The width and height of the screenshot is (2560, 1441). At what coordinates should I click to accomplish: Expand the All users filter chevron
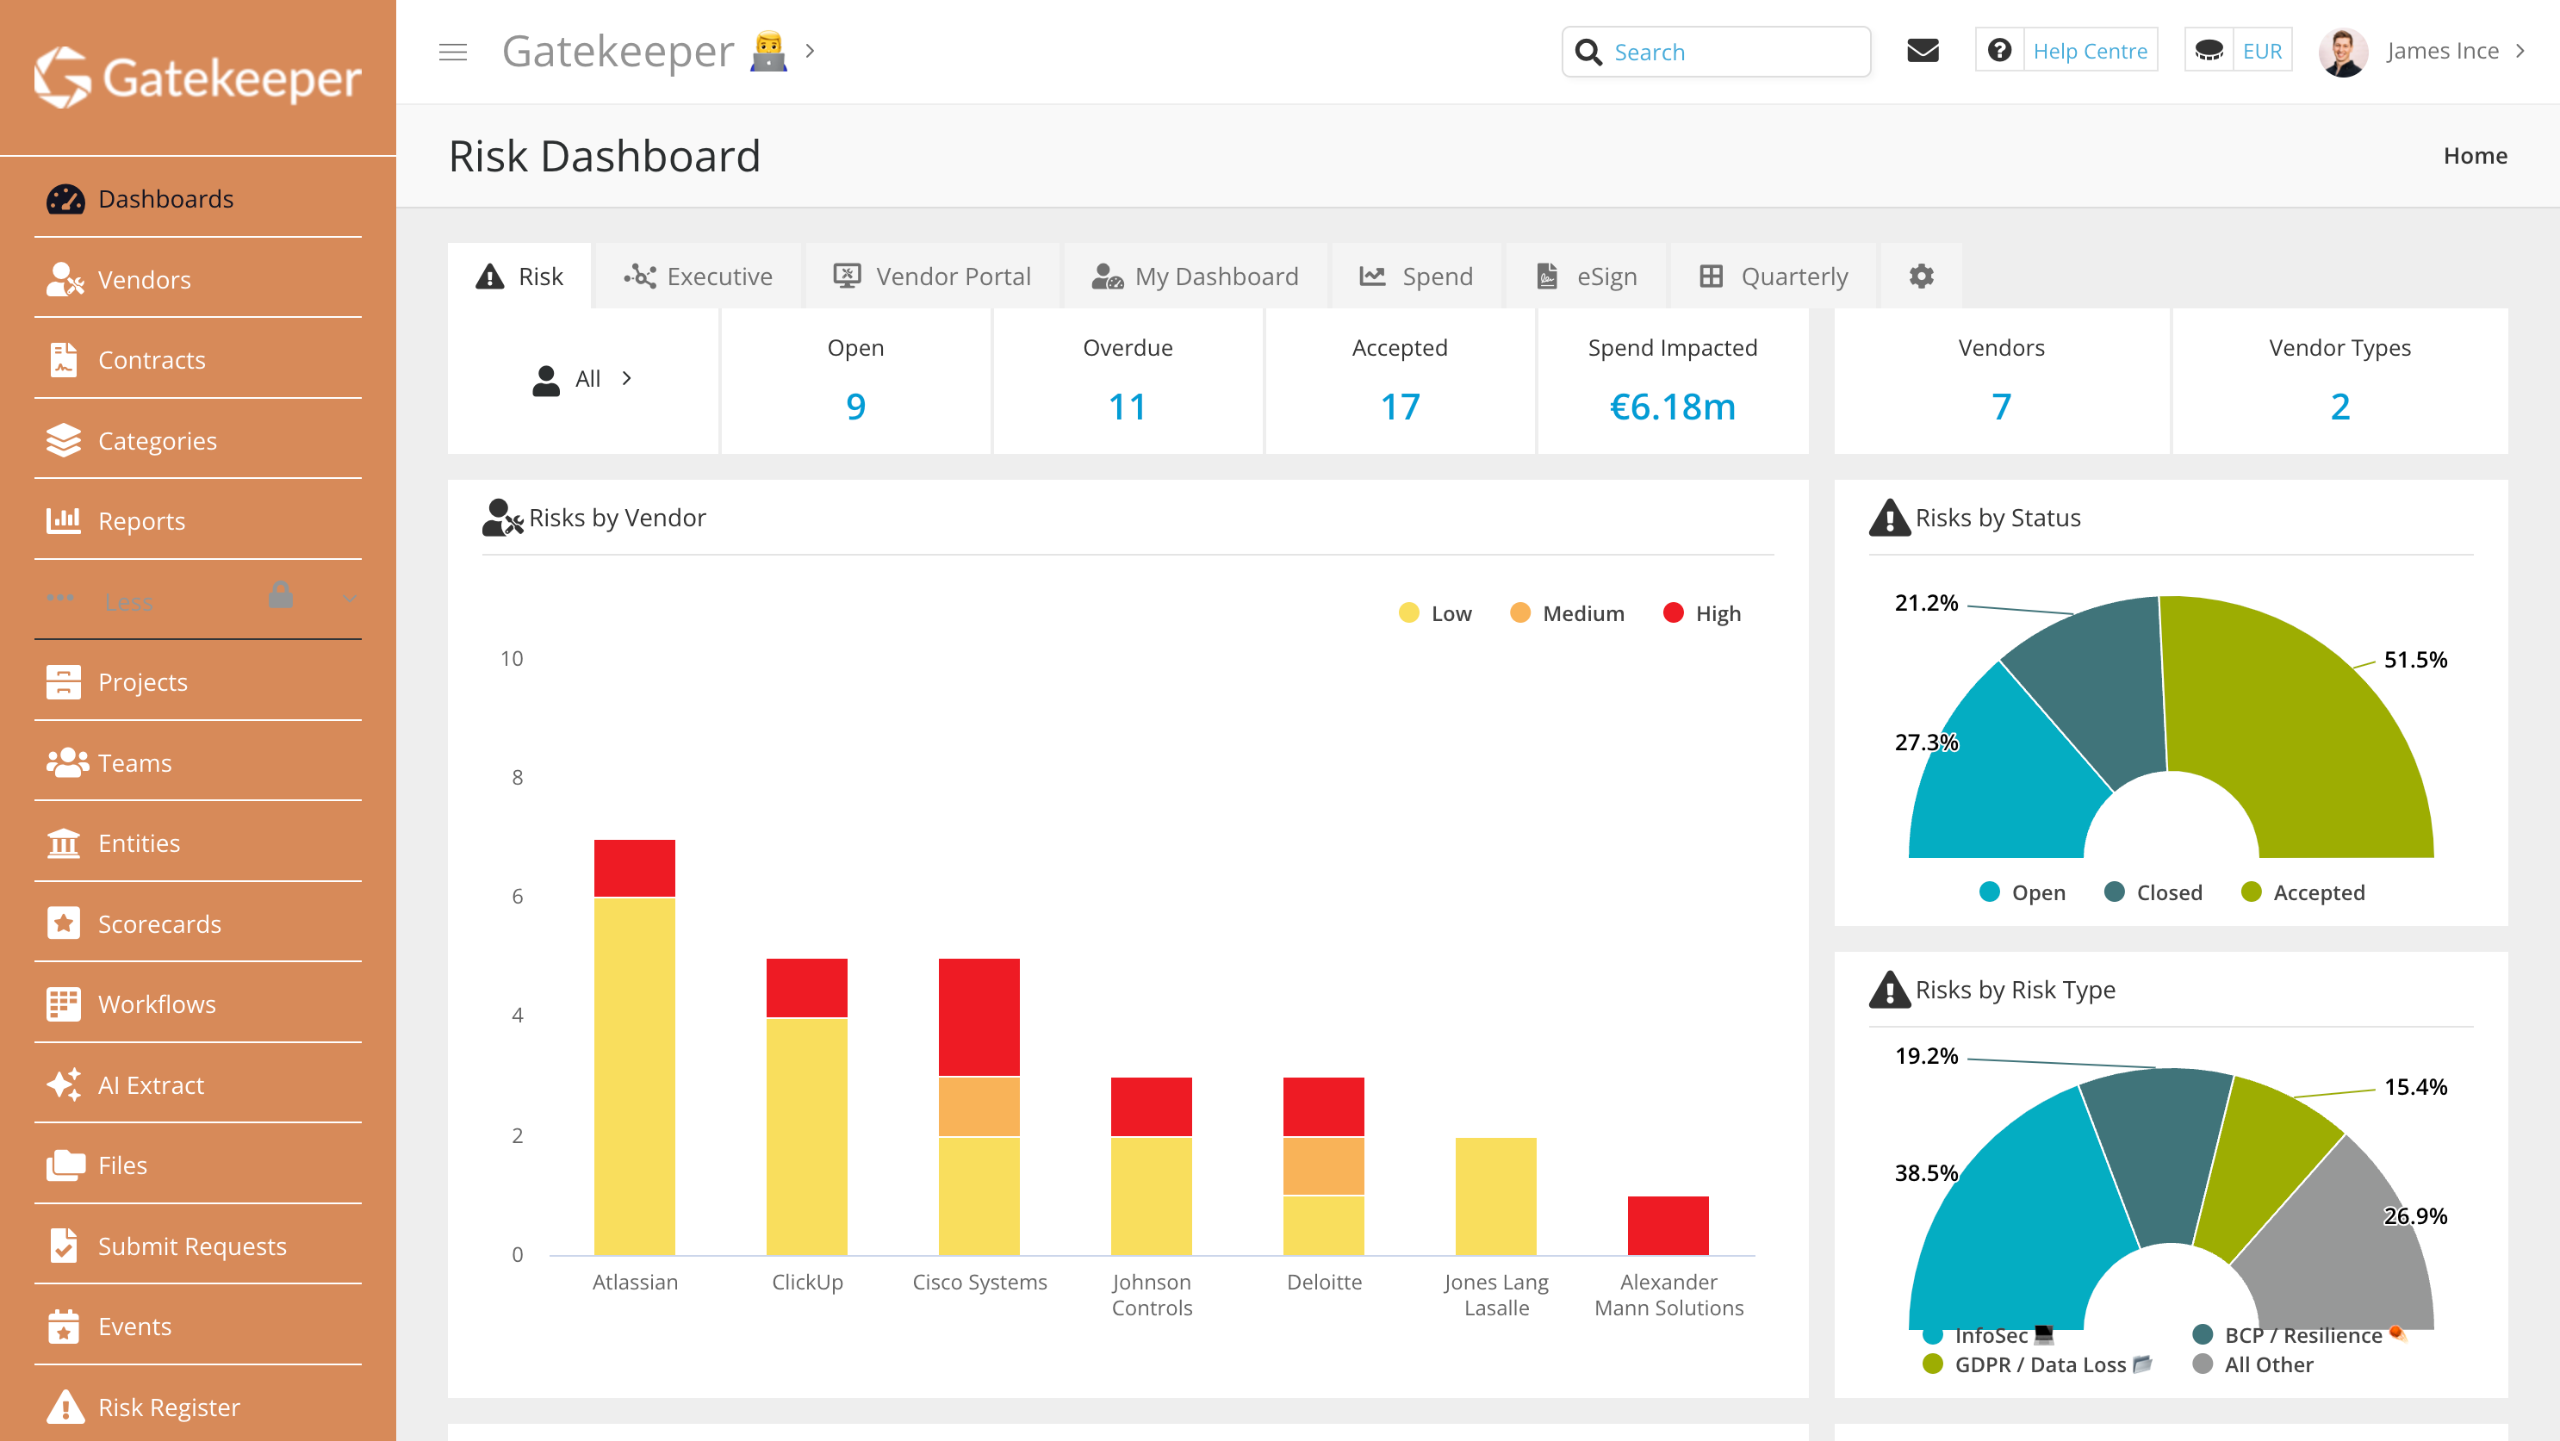click(x=627, y=378)
